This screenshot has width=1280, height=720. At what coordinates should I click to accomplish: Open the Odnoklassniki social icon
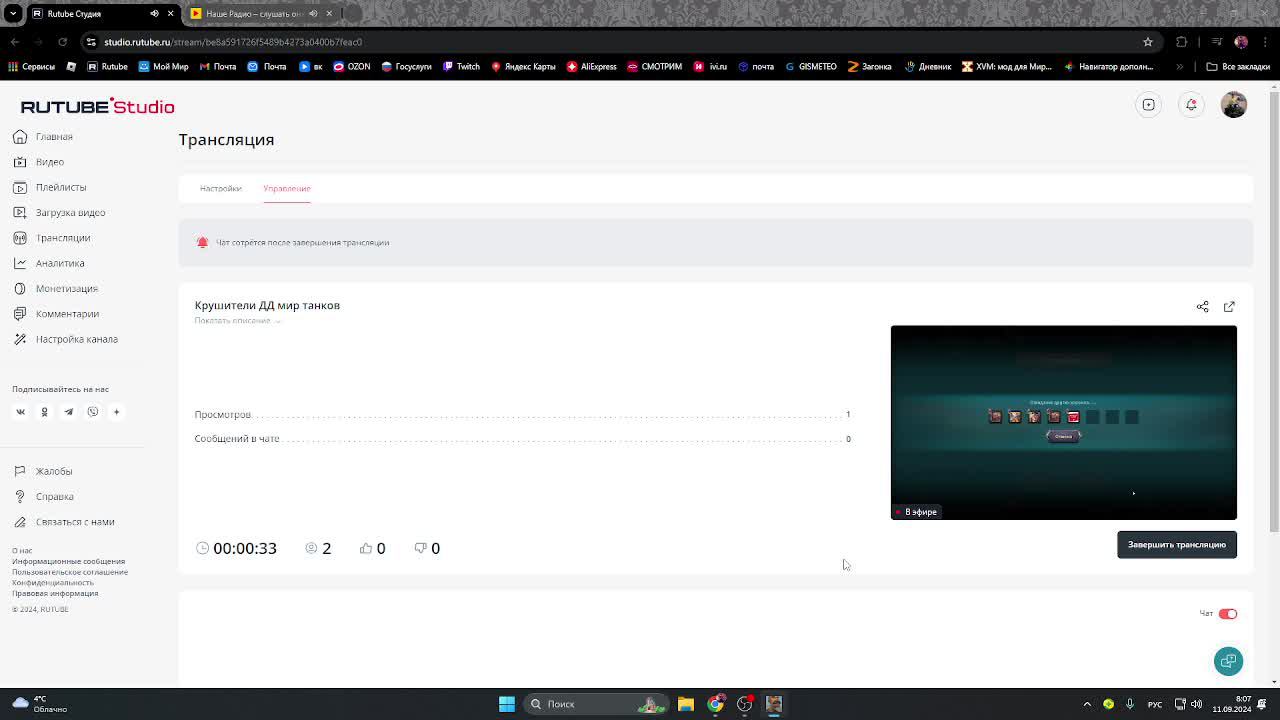pyautogui.click(x=44, y=412)
